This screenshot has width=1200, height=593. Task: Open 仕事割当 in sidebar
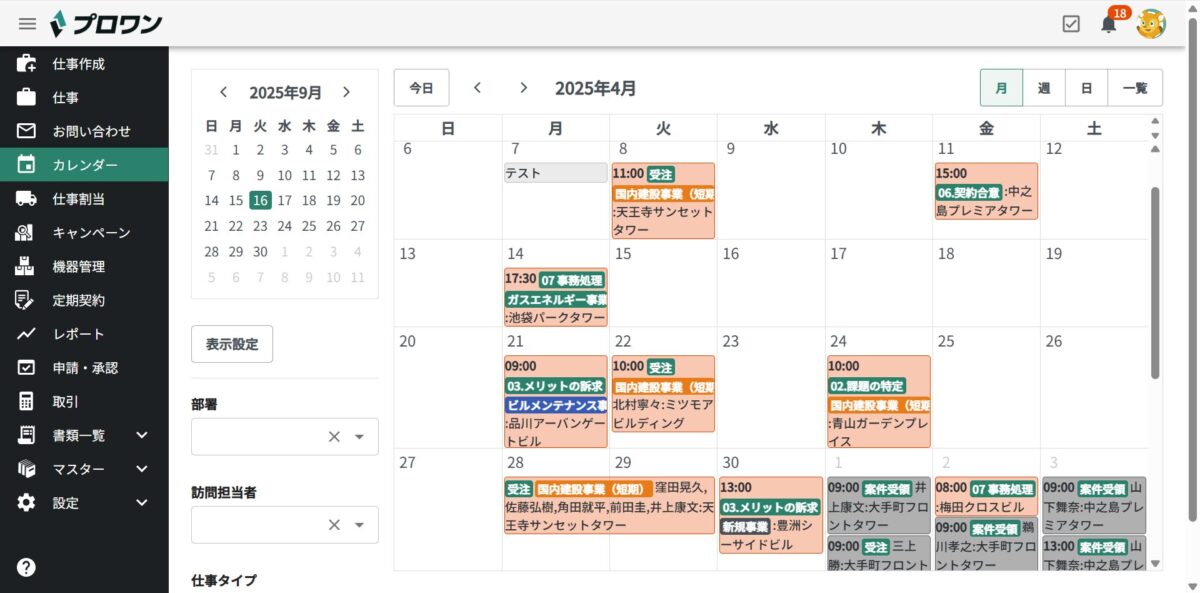pyautogui.click(x=84, y=199)
